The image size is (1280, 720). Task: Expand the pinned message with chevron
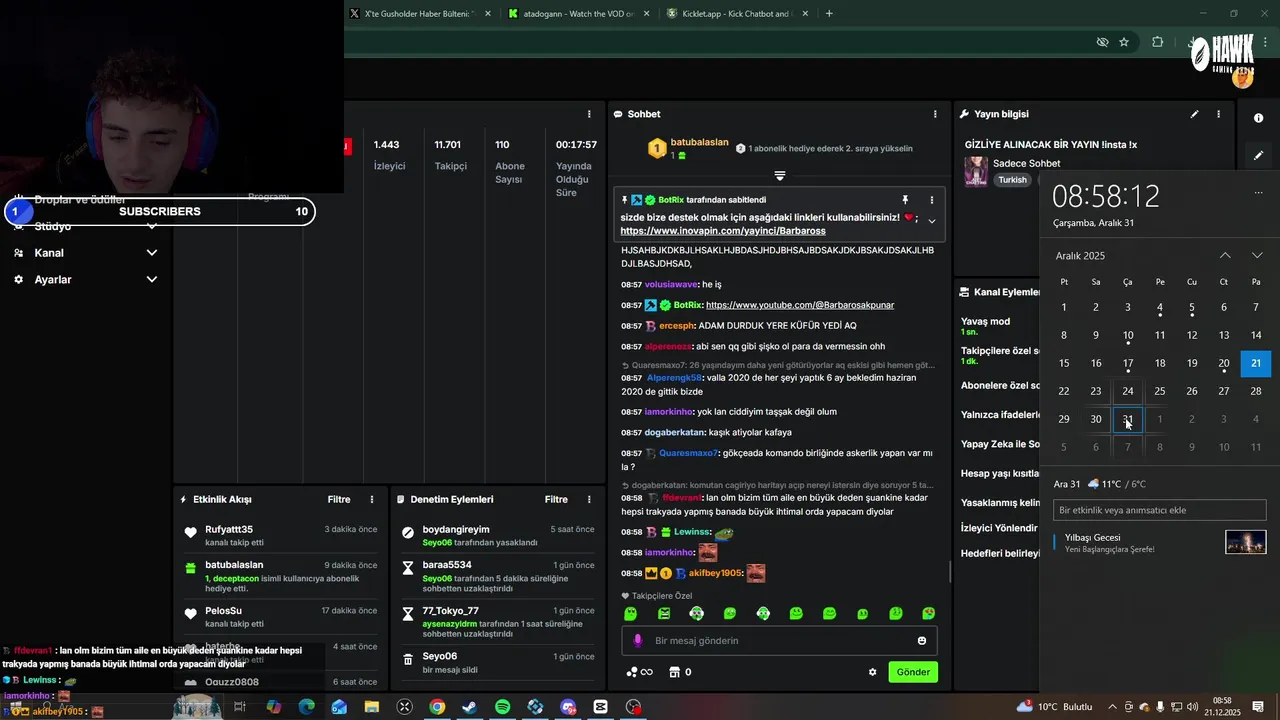pyautogui.click(x=931, y=221)
